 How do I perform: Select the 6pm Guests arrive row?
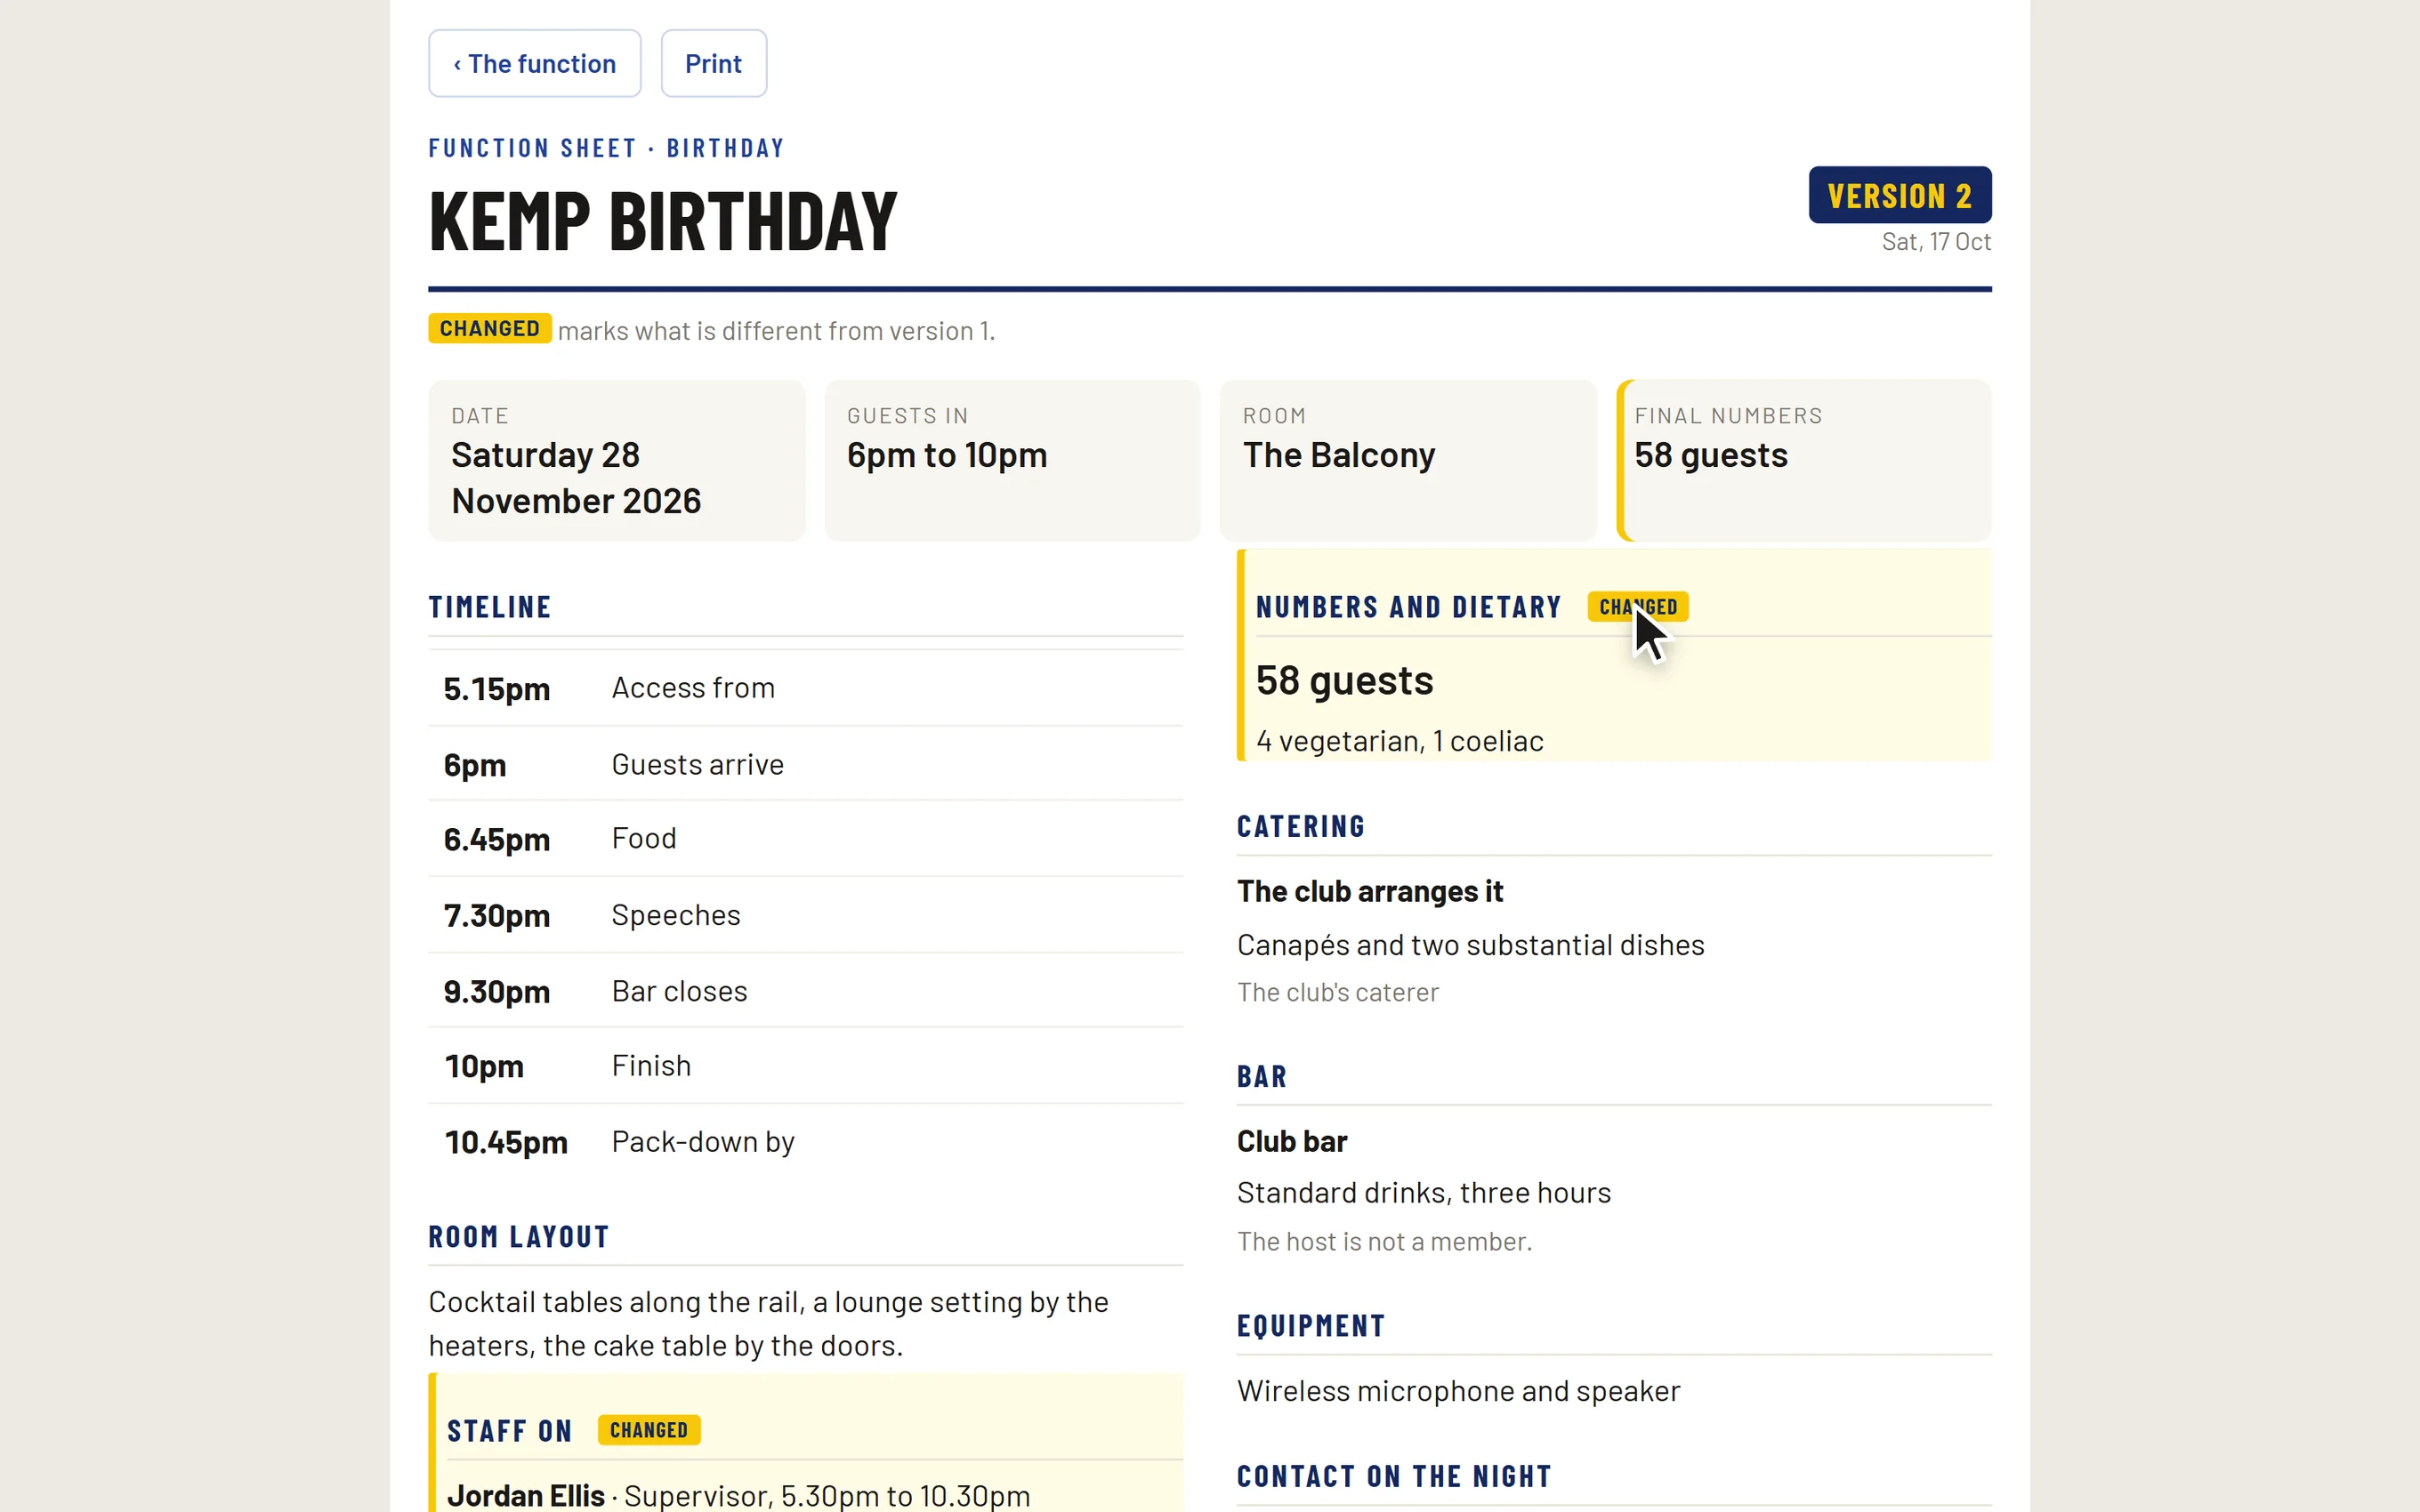pos(805,764)
